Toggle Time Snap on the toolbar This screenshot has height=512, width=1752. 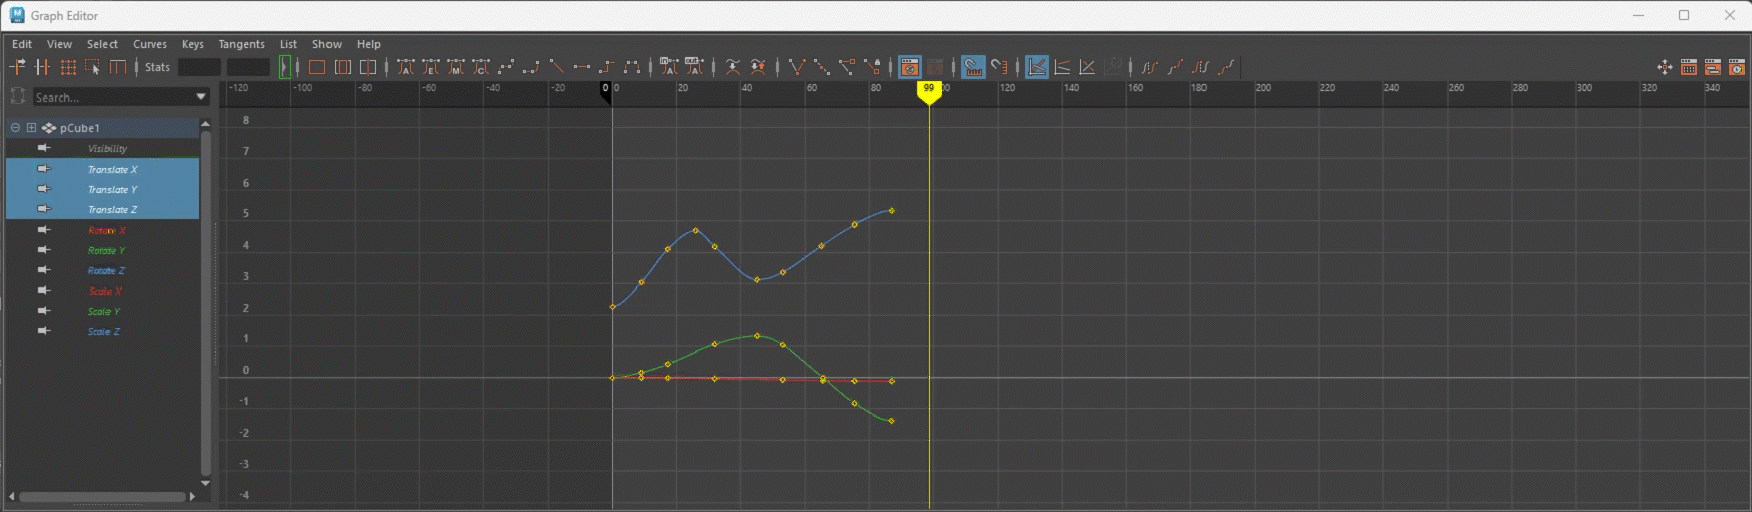click(973, 67)
